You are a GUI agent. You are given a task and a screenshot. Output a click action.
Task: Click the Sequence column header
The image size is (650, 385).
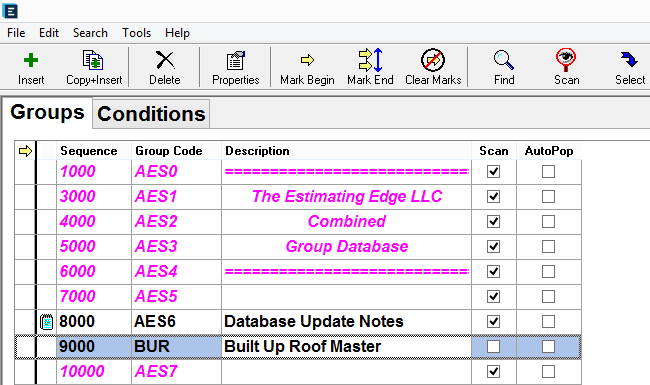tap(94, 151)
